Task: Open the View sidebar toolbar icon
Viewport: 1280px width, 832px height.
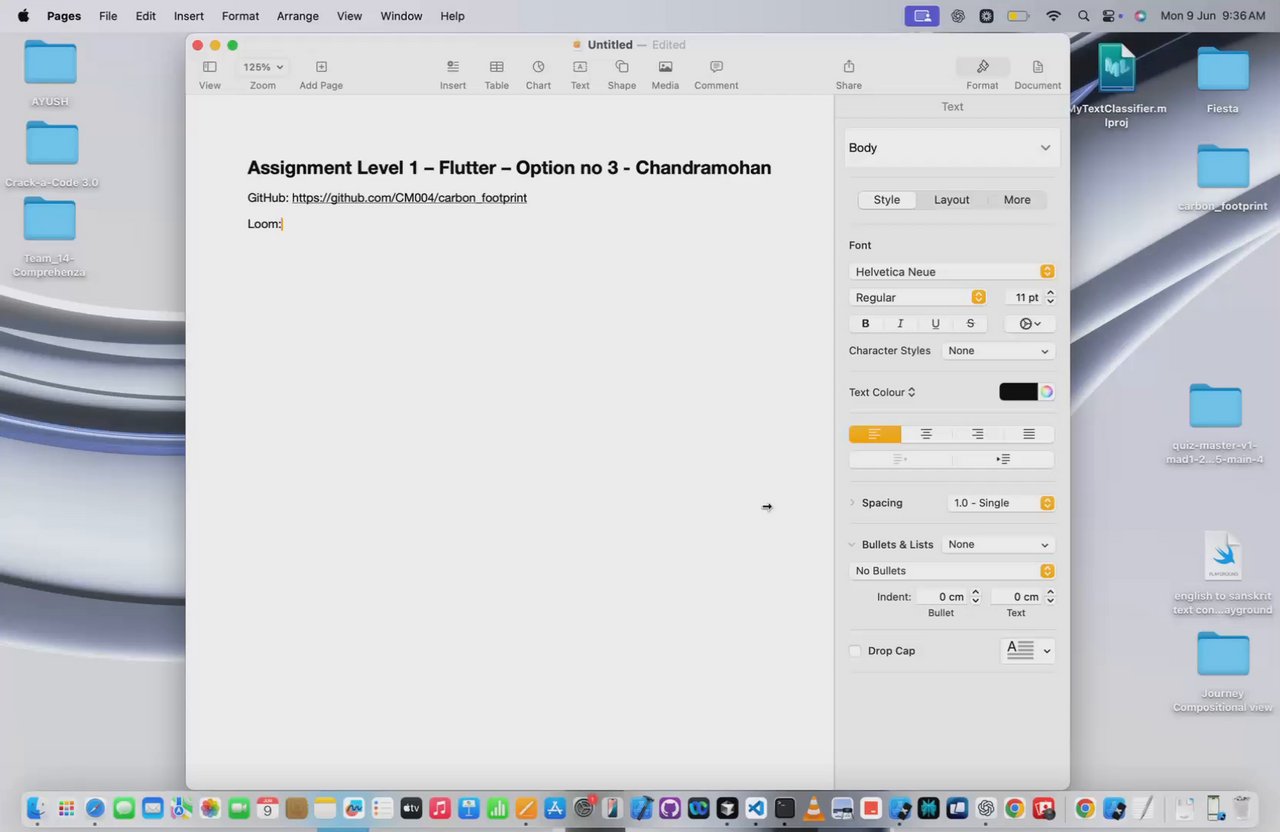Action: point(209,67)
